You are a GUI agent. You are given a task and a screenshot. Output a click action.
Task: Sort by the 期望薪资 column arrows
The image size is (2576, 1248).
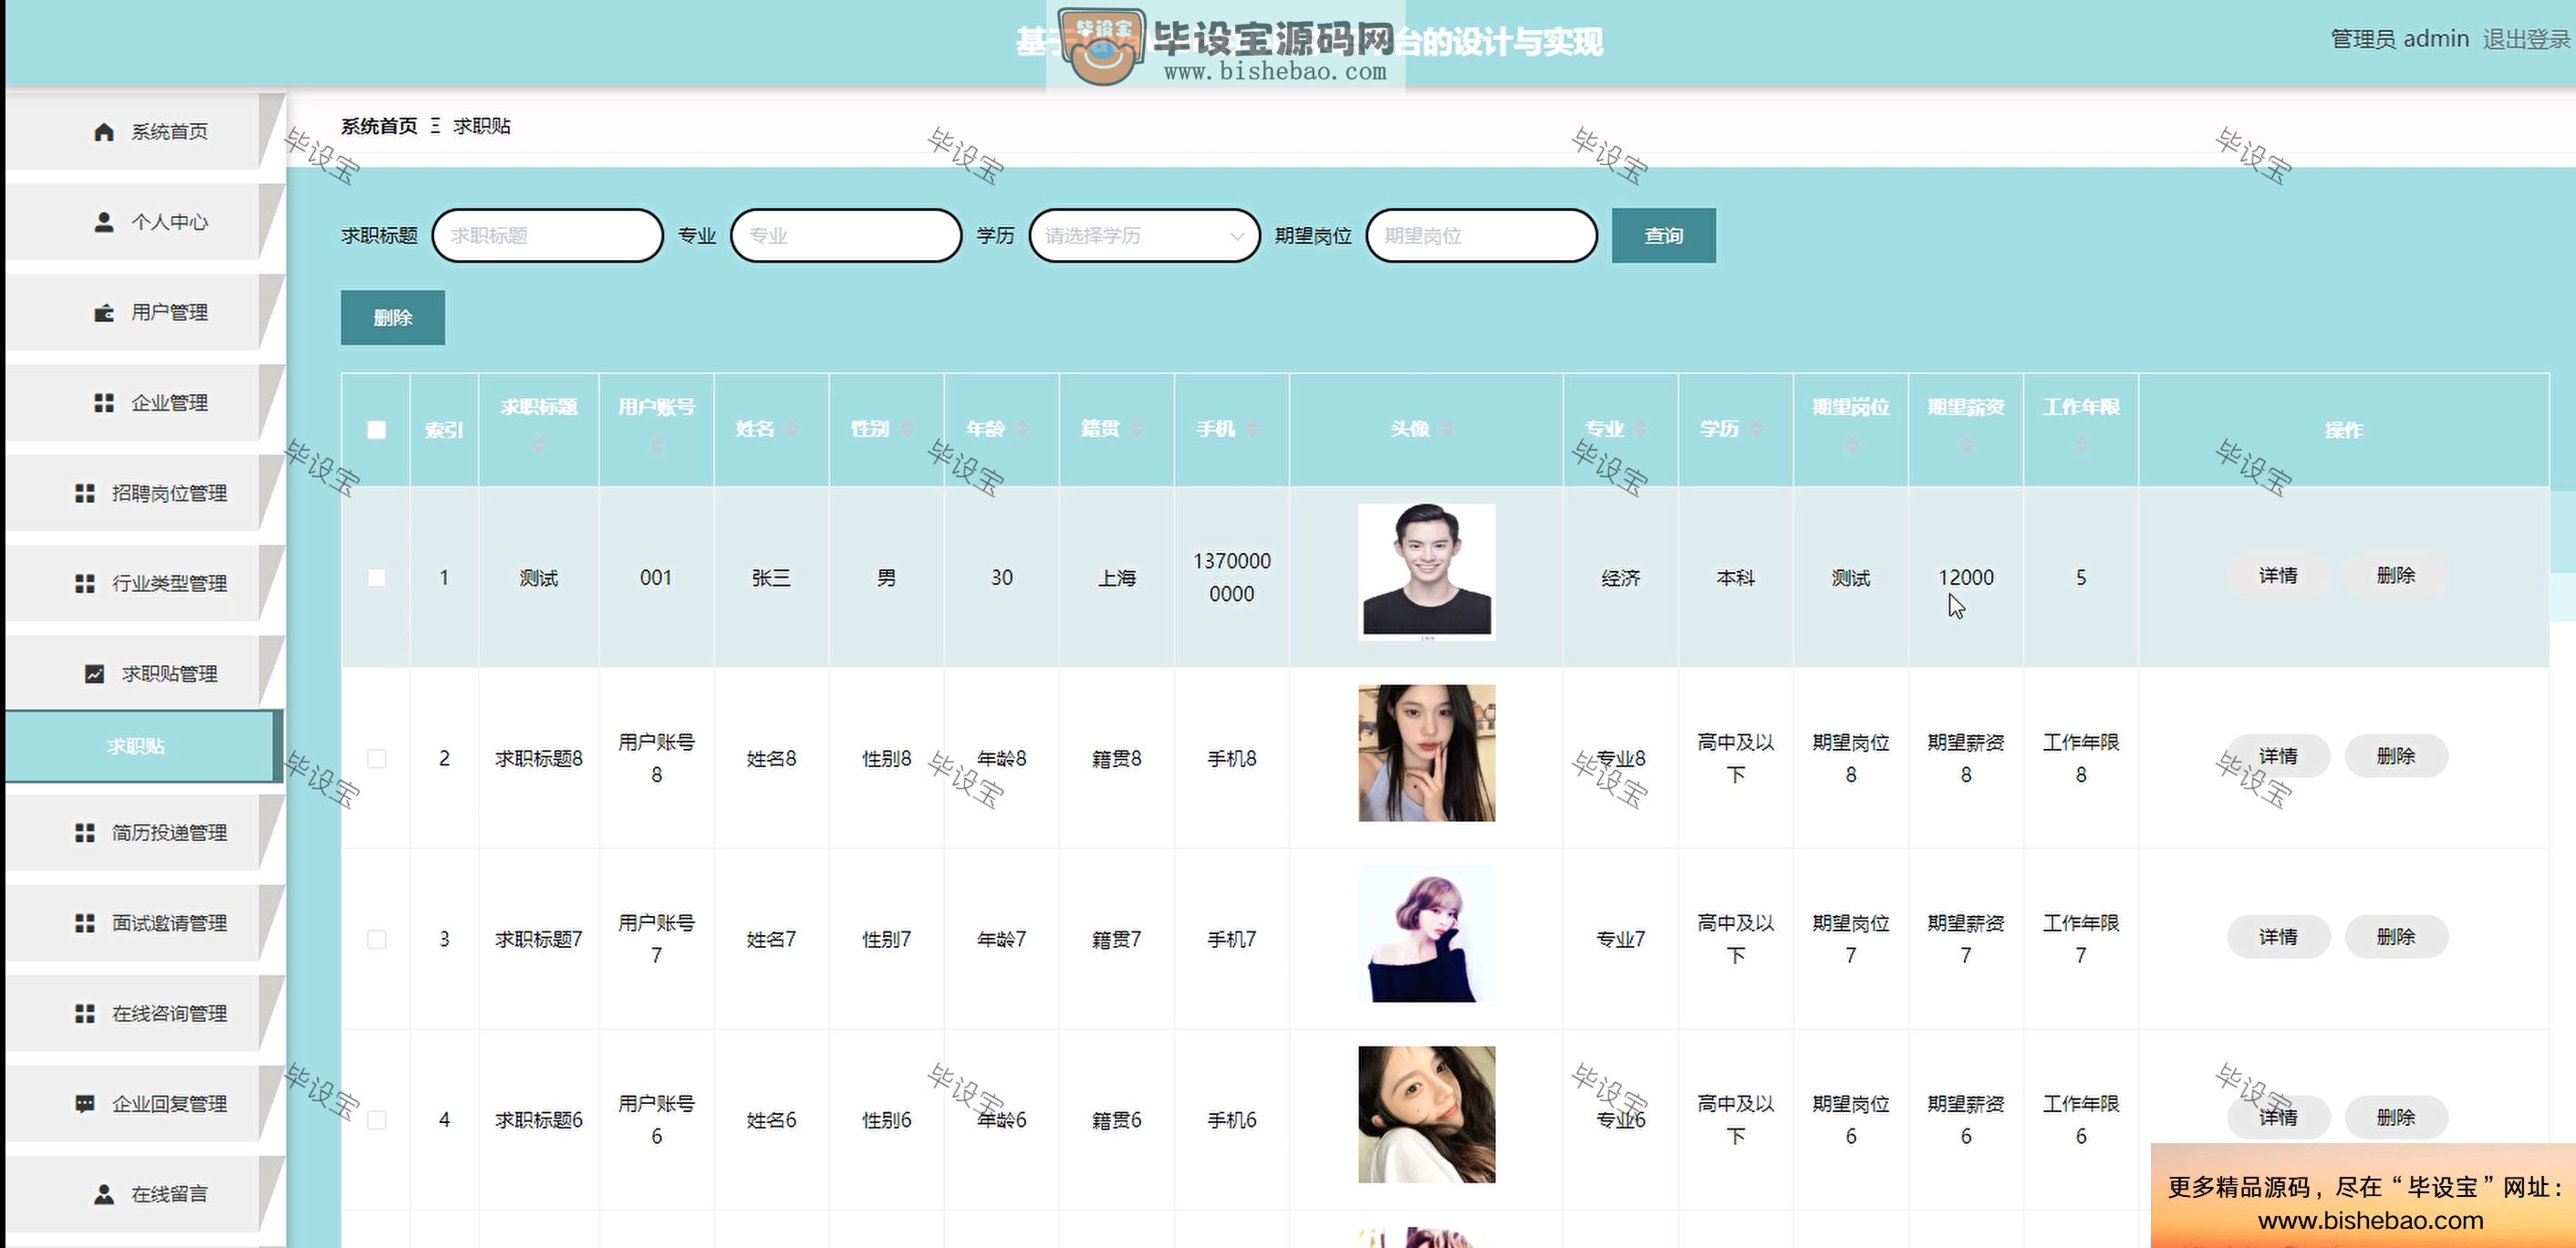tap(1966, 445)
